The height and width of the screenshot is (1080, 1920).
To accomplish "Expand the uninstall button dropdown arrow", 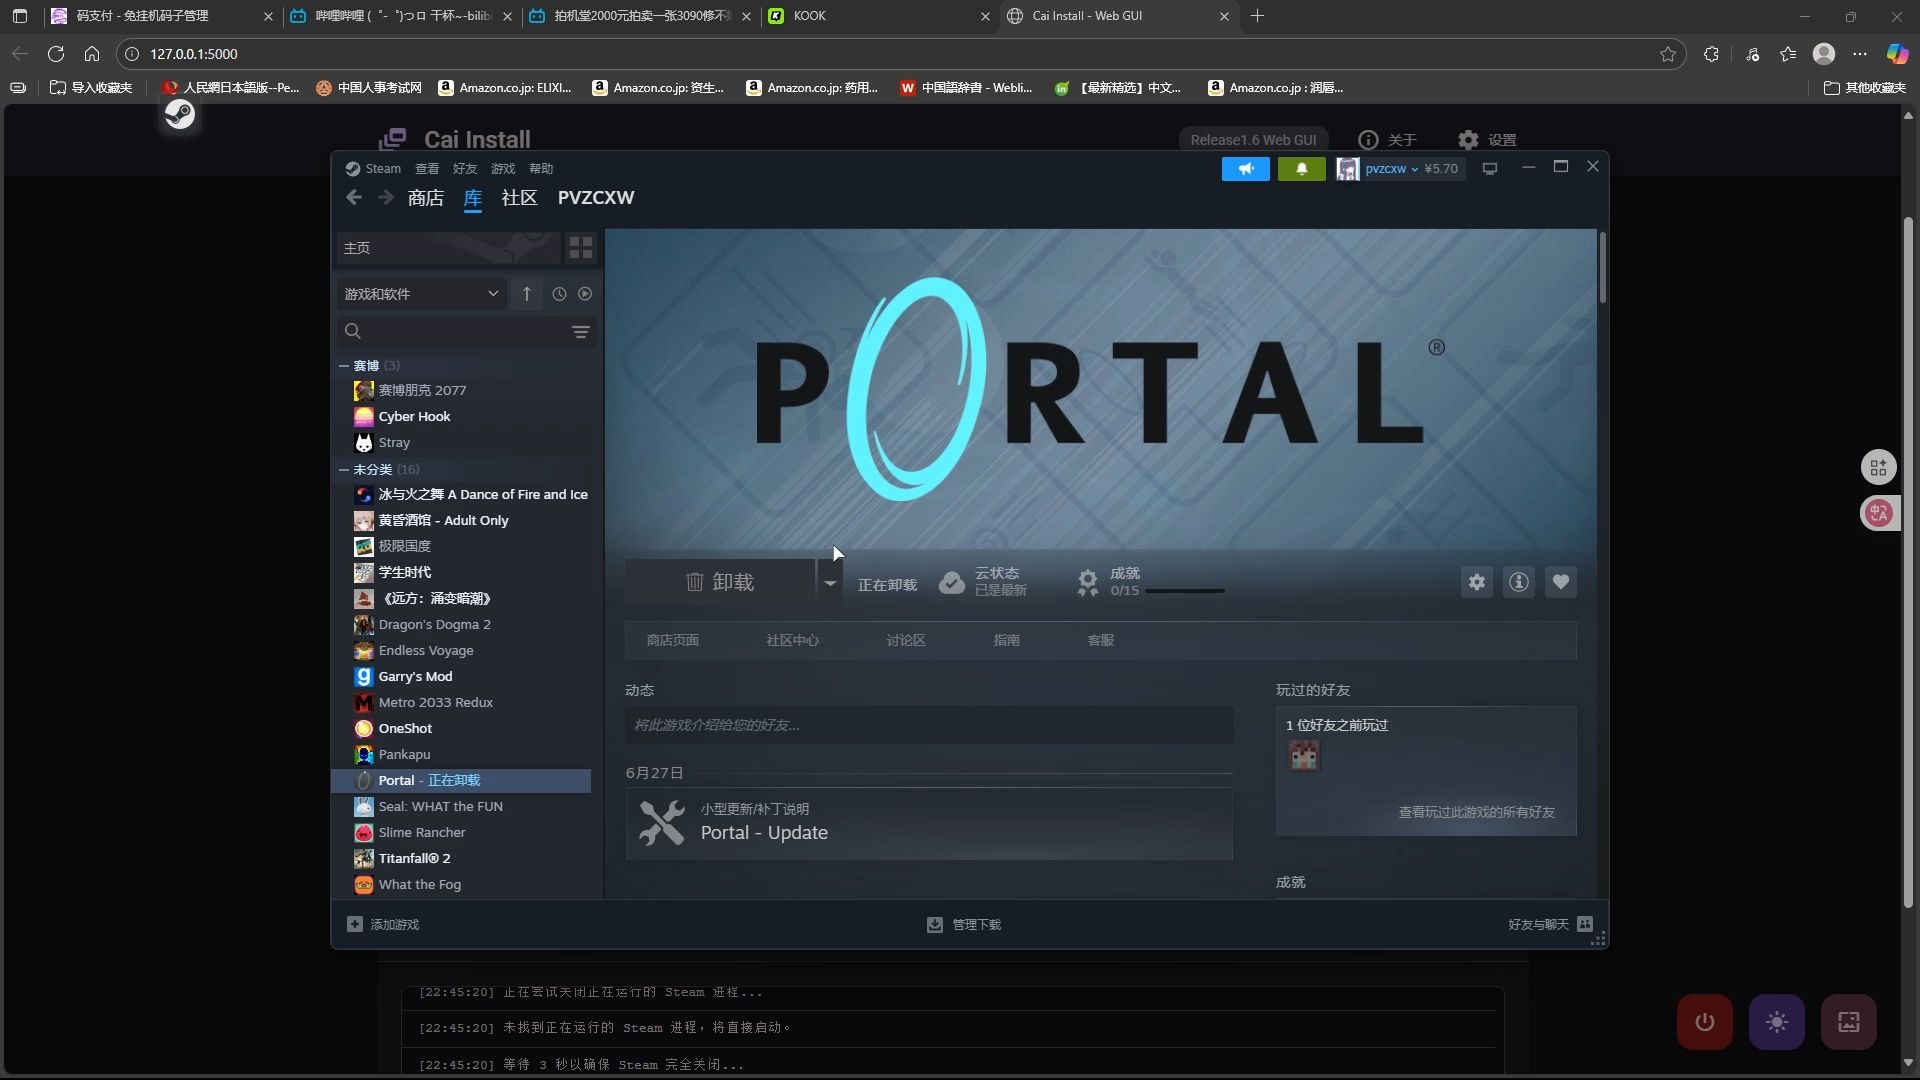I will click(x=830, y=582).
